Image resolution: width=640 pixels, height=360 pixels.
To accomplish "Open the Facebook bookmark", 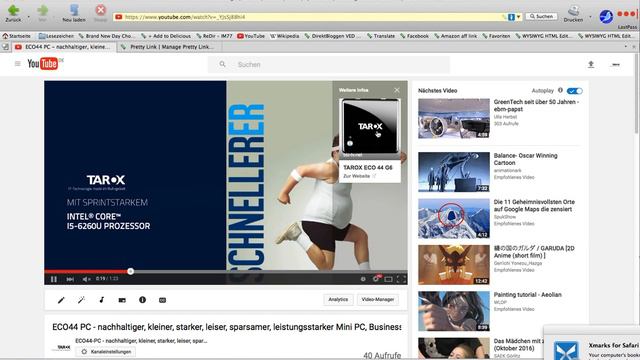I will pos(414,36).
